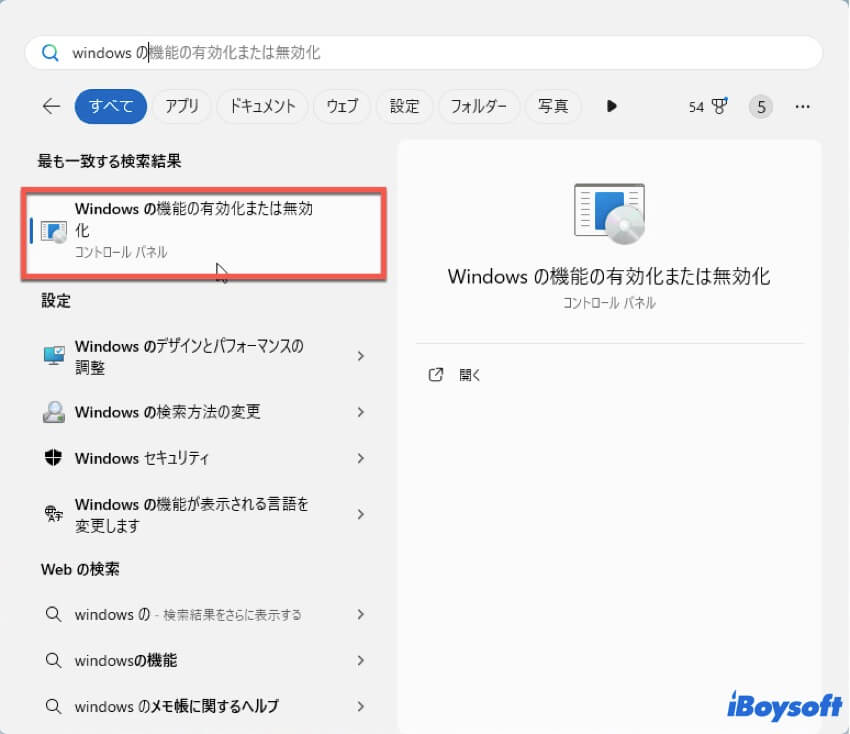
Task: Click the 開く open icon in preview pane
Action: click(x=436, y=375)
